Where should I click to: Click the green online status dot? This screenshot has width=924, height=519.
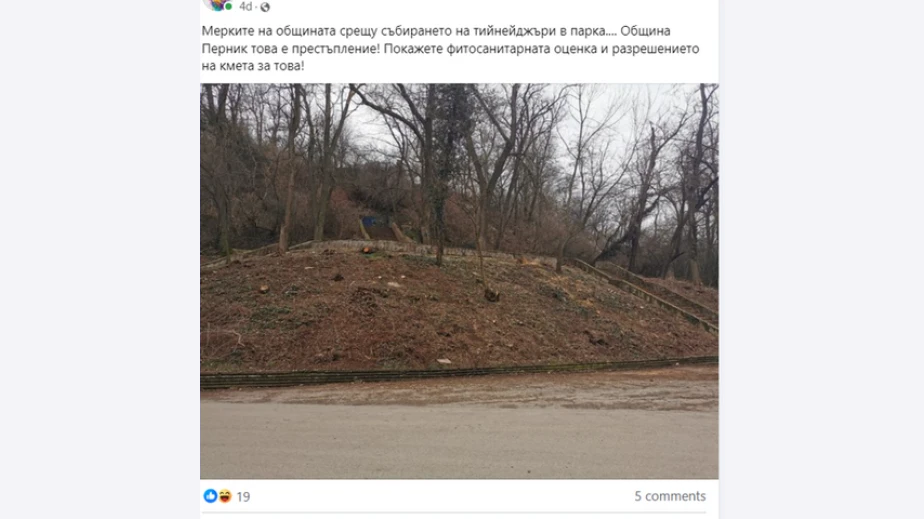coord(229,7)
